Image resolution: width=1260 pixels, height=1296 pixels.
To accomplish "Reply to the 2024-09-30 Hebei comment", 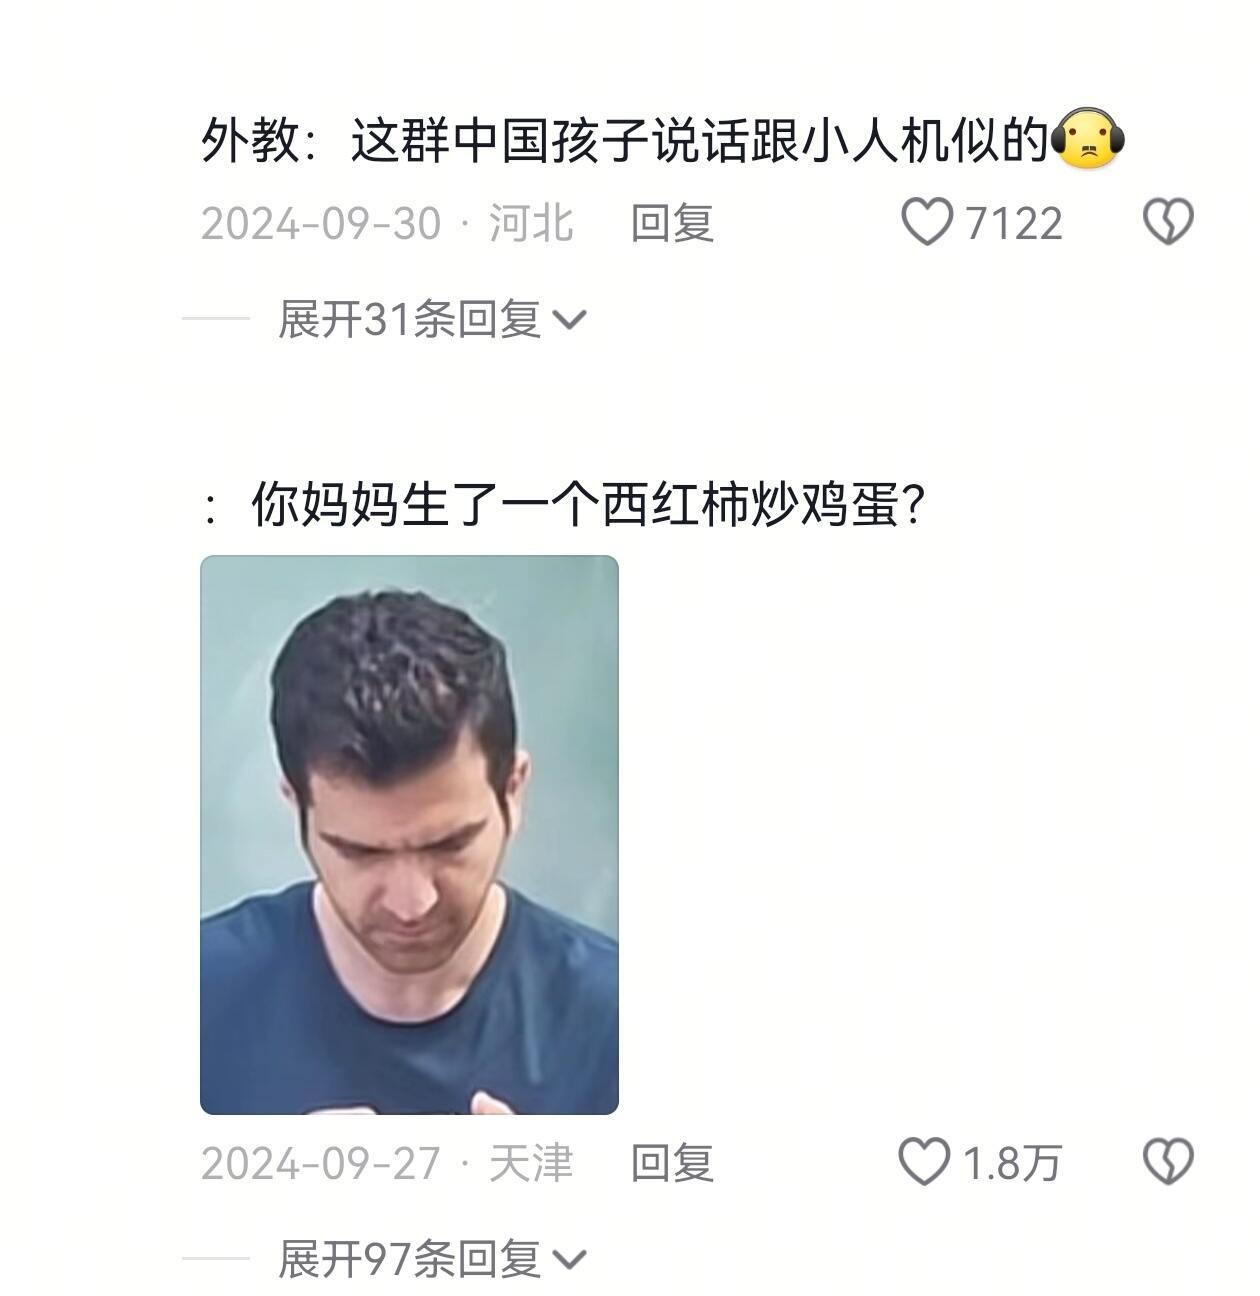I will 672,222.
